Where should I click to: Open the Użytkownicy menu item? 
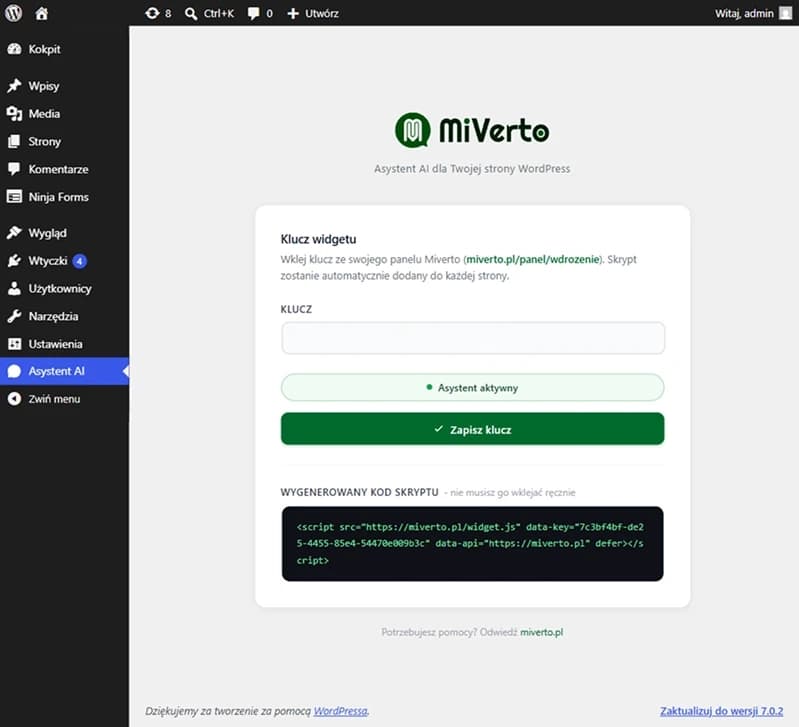64,288
